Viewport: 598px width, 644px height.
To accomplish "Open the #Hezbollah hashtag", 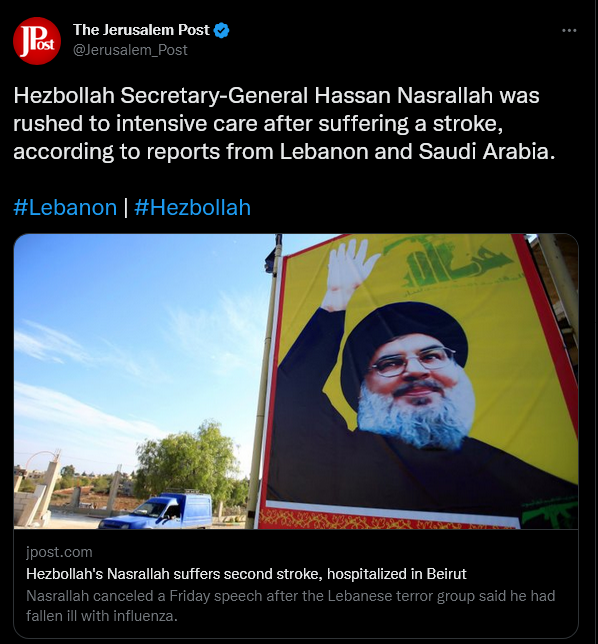I will (x=193, y=207).
